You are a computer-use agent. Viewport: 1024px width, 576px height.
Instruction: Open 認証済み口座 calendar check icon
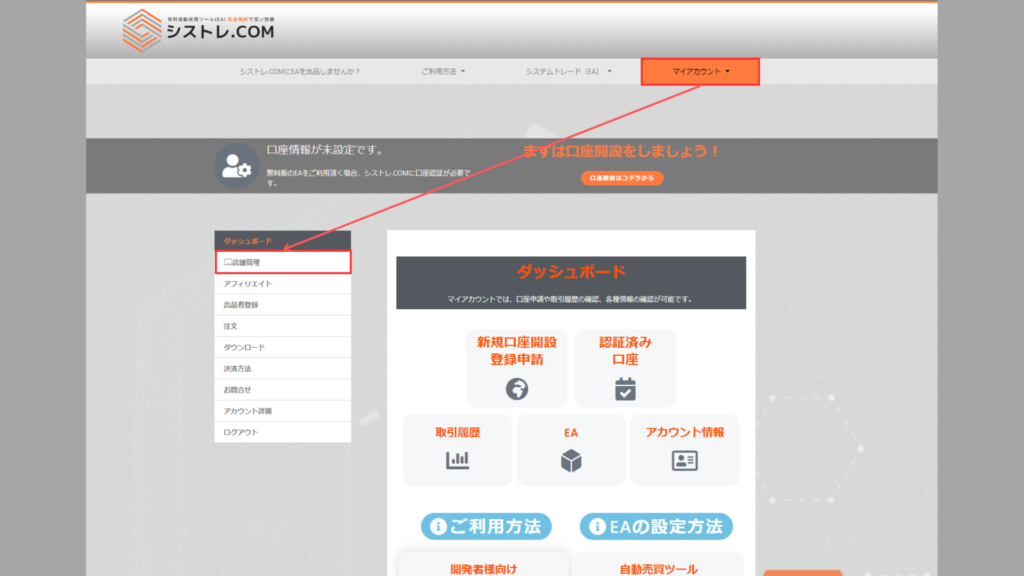625,388
